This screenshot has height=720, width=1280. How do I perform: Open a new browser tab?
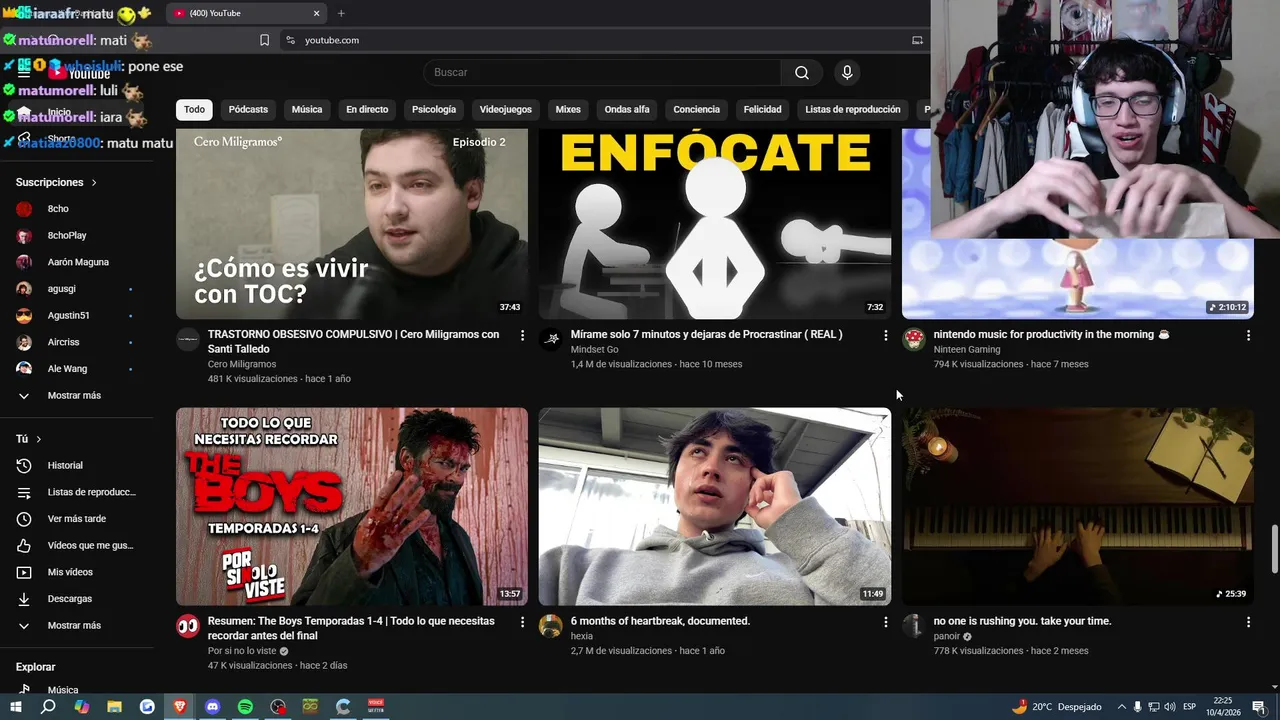tap(341, 13)
